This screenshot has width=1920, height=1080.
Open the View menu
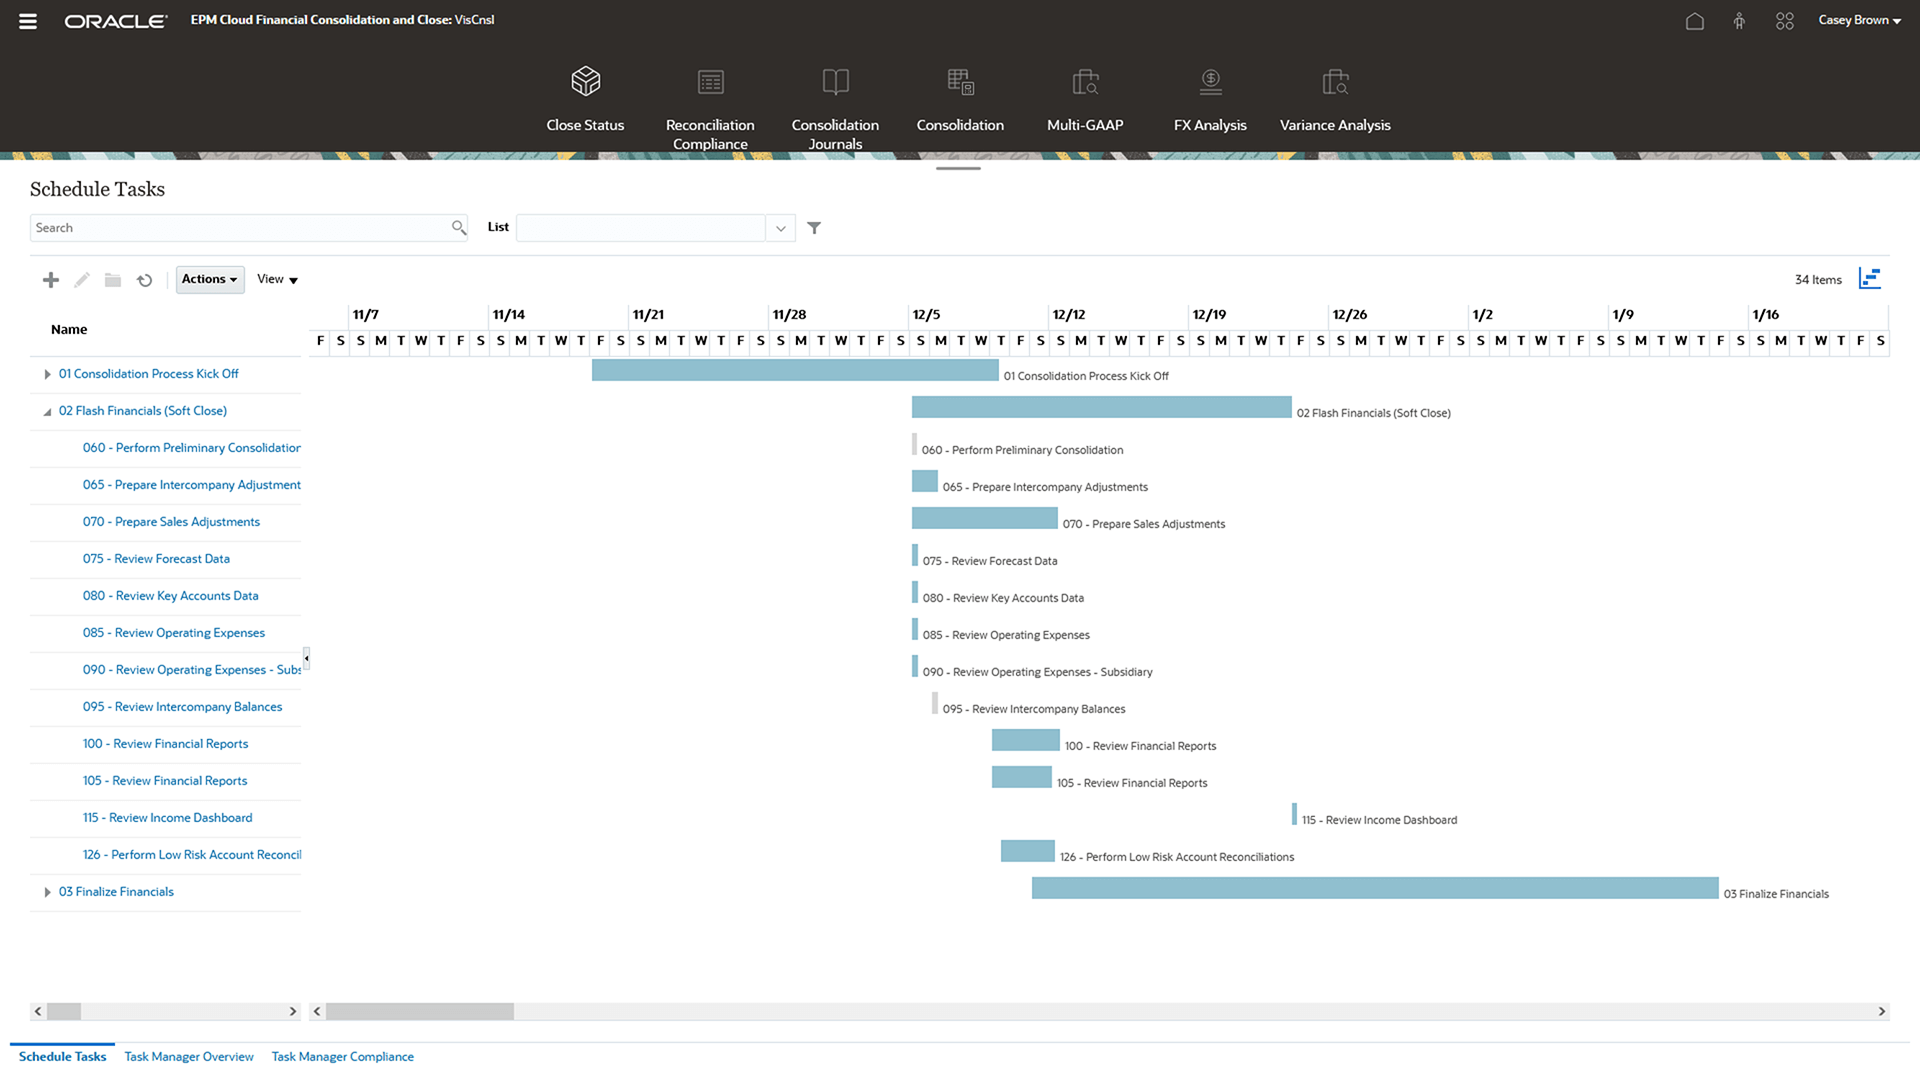(277, 279)
